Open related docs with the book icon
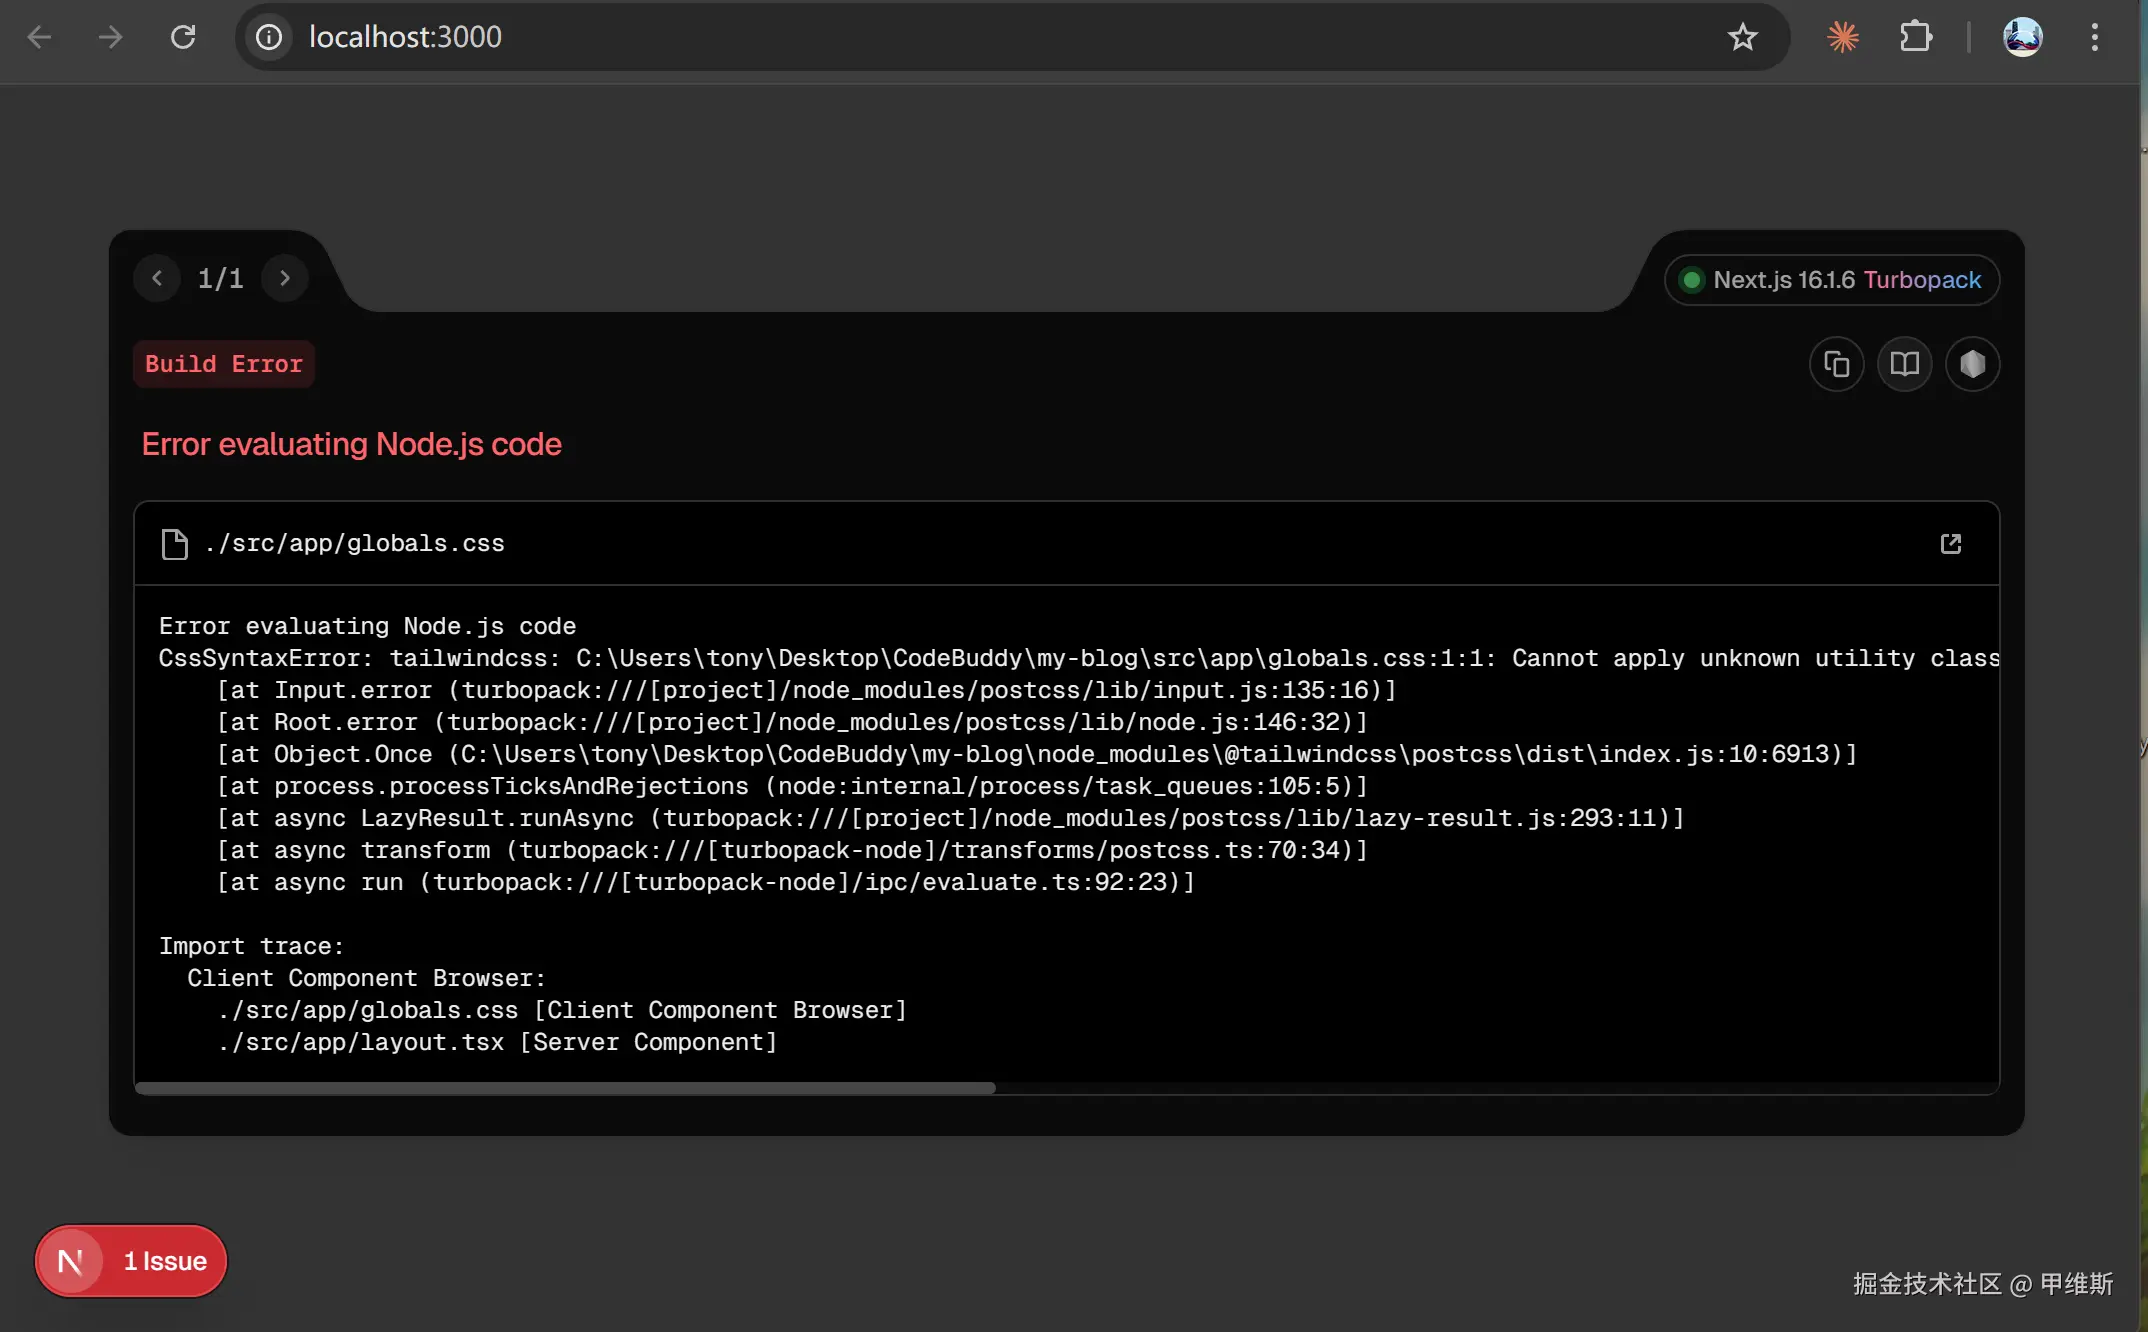This screenshot has height=1332, width=2148. (1904, 364)
